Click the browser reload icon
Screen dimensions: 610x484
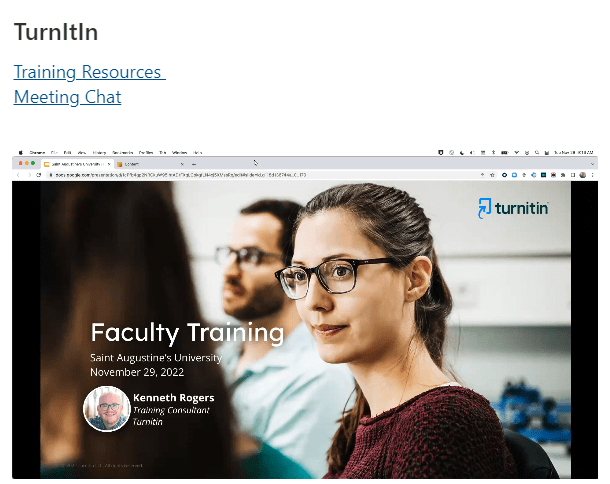point(39,175)
